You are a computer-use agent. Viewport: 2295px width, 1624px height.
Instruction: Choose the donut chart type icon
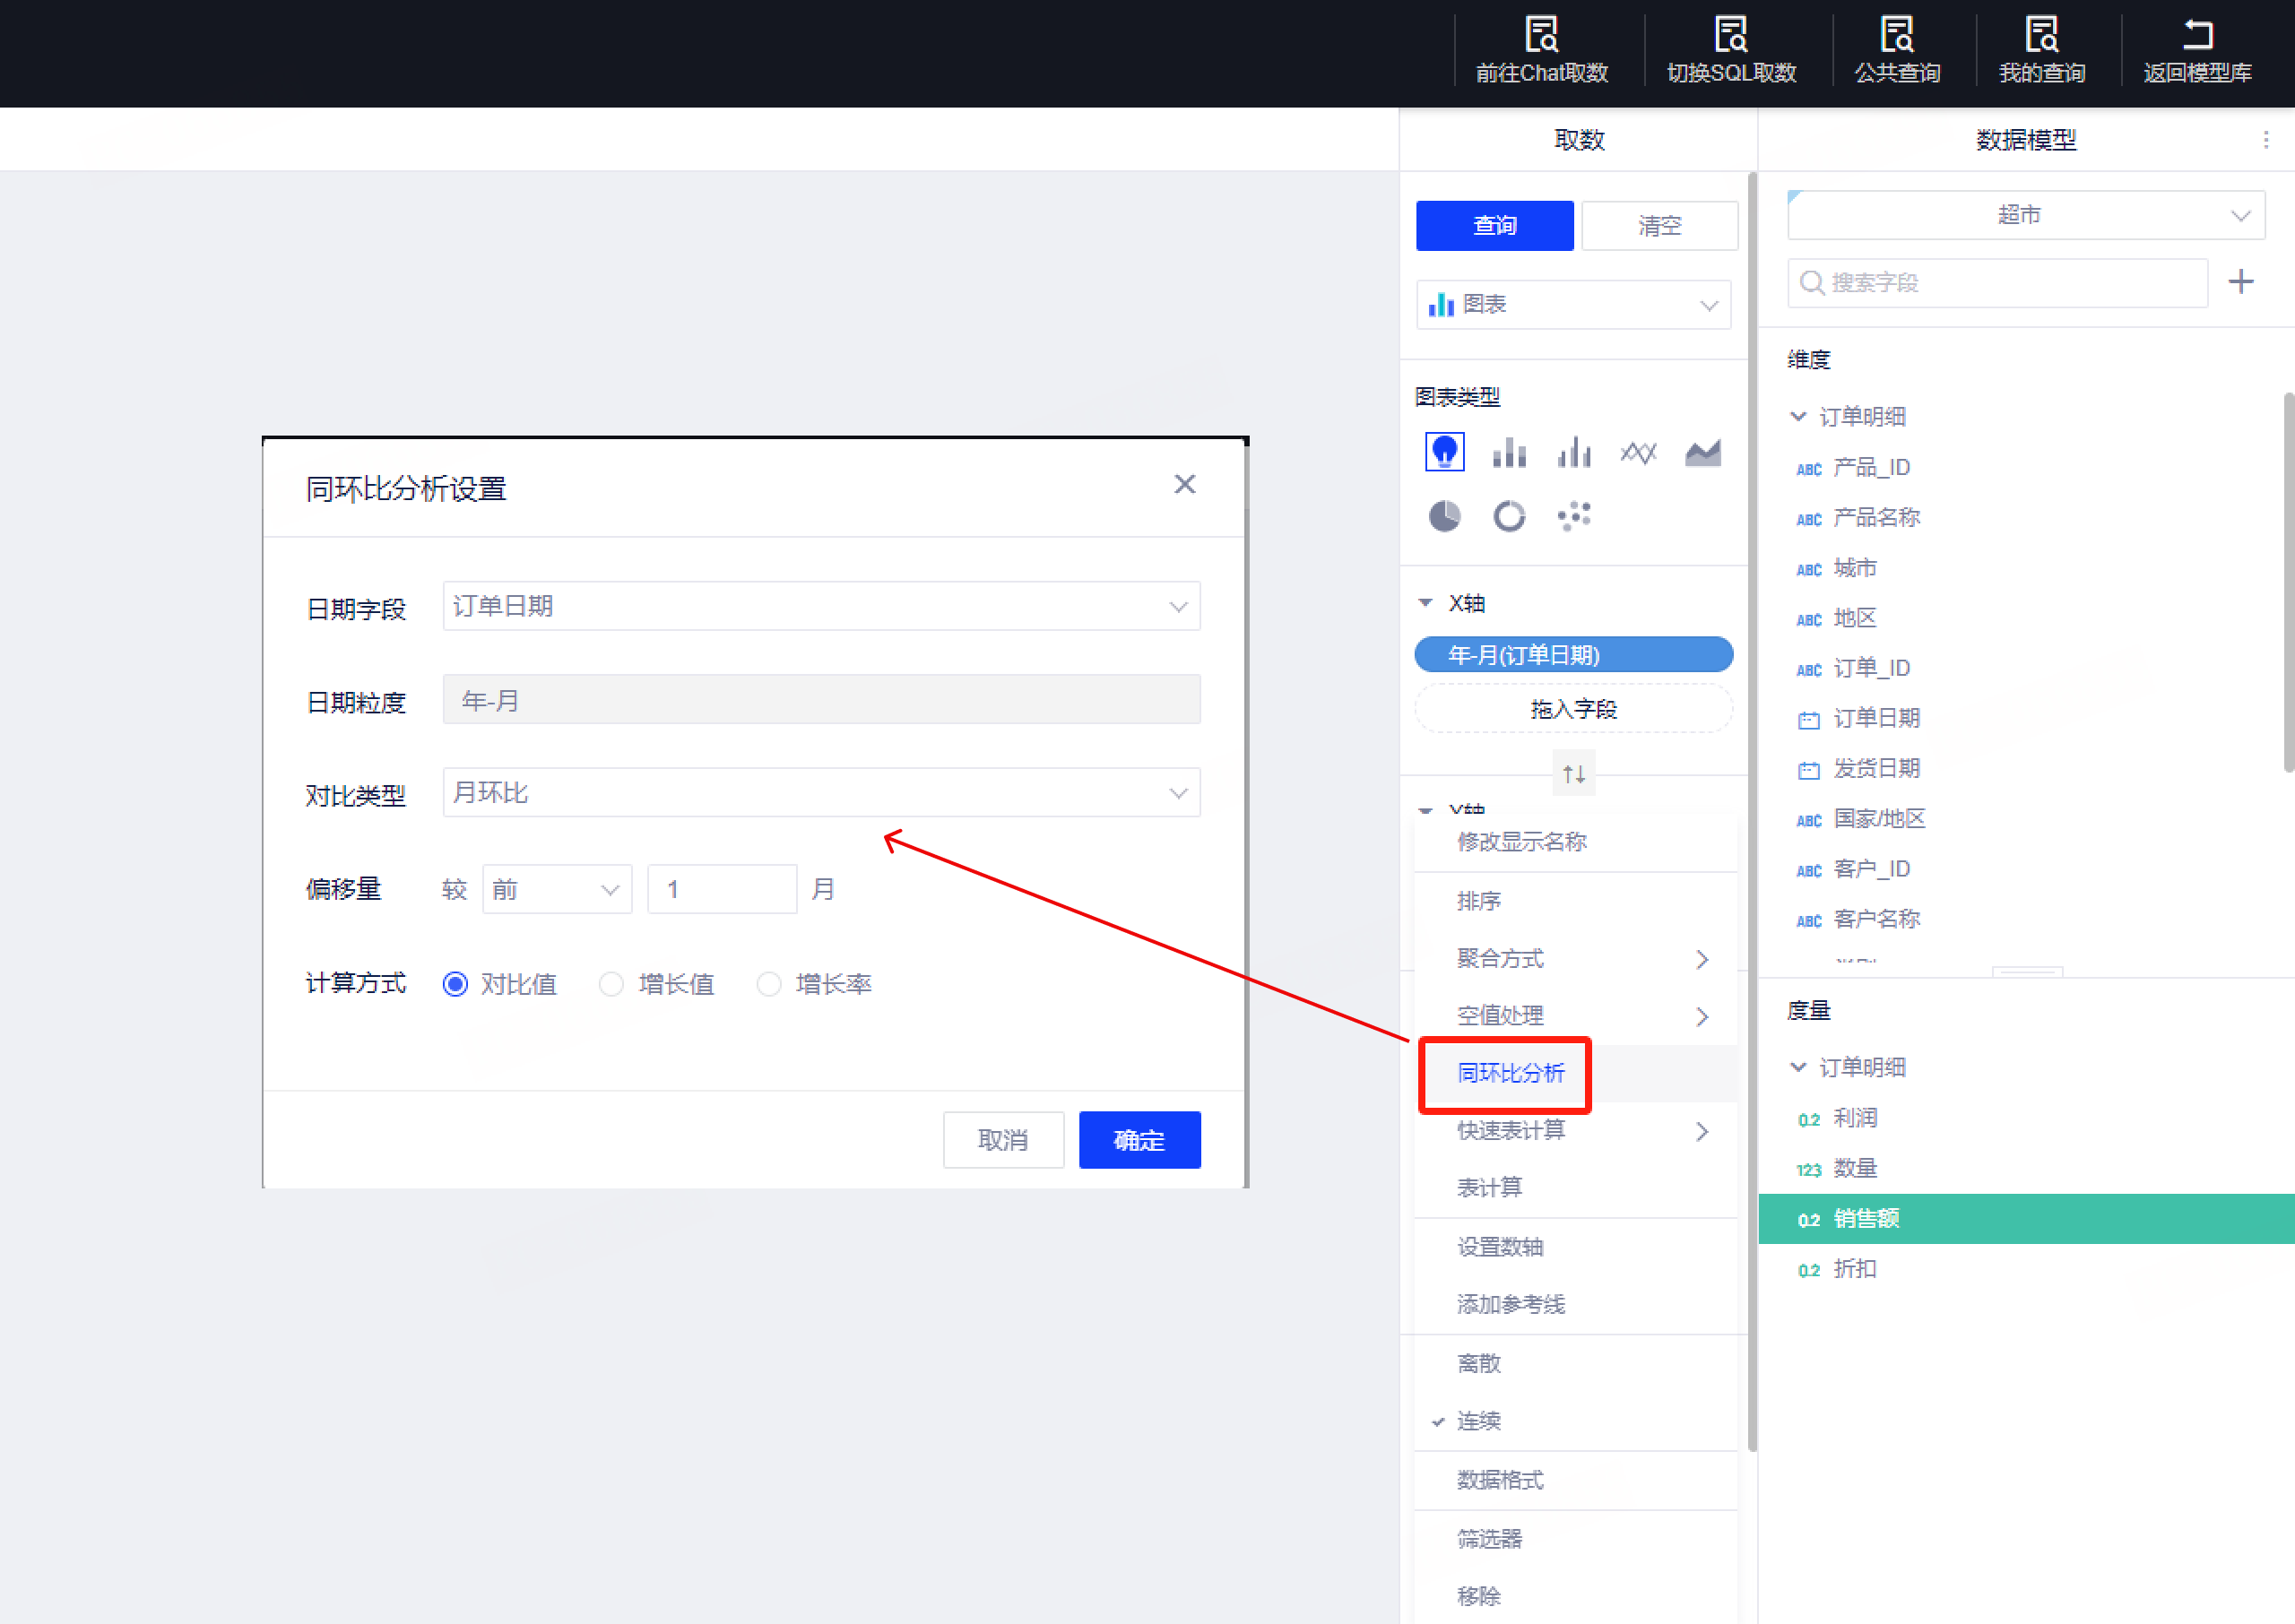(1509, 516)
